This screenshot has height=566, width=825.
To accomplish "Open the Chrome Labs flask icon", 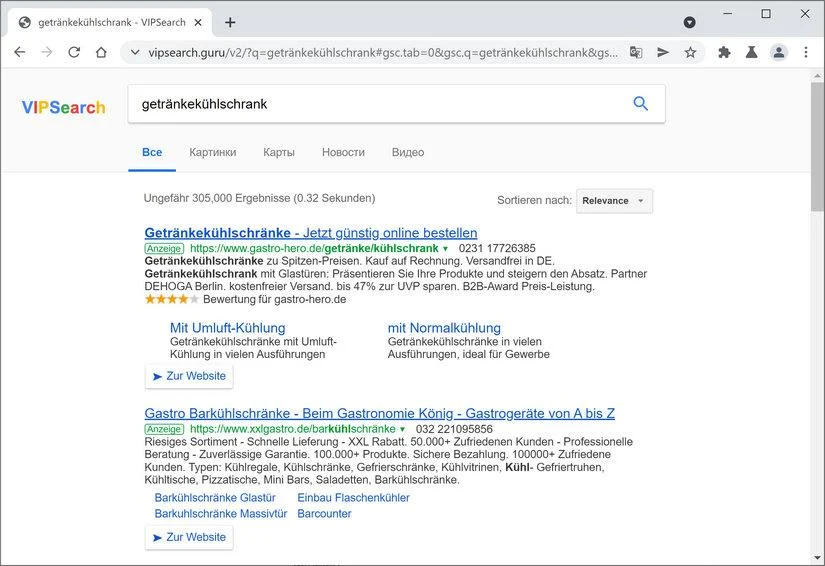I will coord(751,52).
